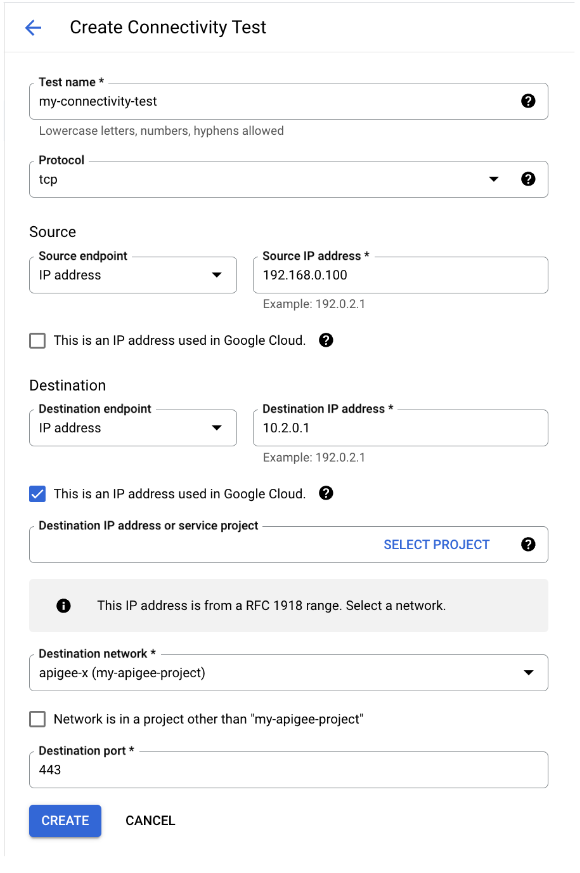This screenshot has width=580, height=873.
Task: Enable the source IP used in Google Cloud checkbox
Action: (37, 340)
